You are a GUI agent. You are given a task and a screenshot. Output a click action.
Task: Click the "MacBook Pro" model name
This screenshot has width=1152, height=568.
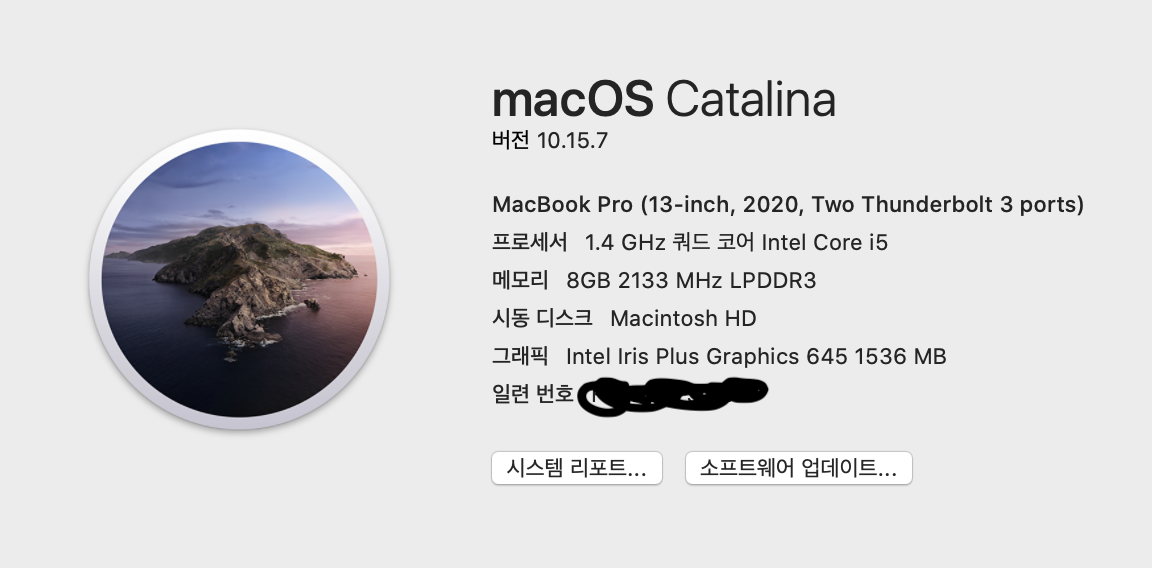click(562, 204)
